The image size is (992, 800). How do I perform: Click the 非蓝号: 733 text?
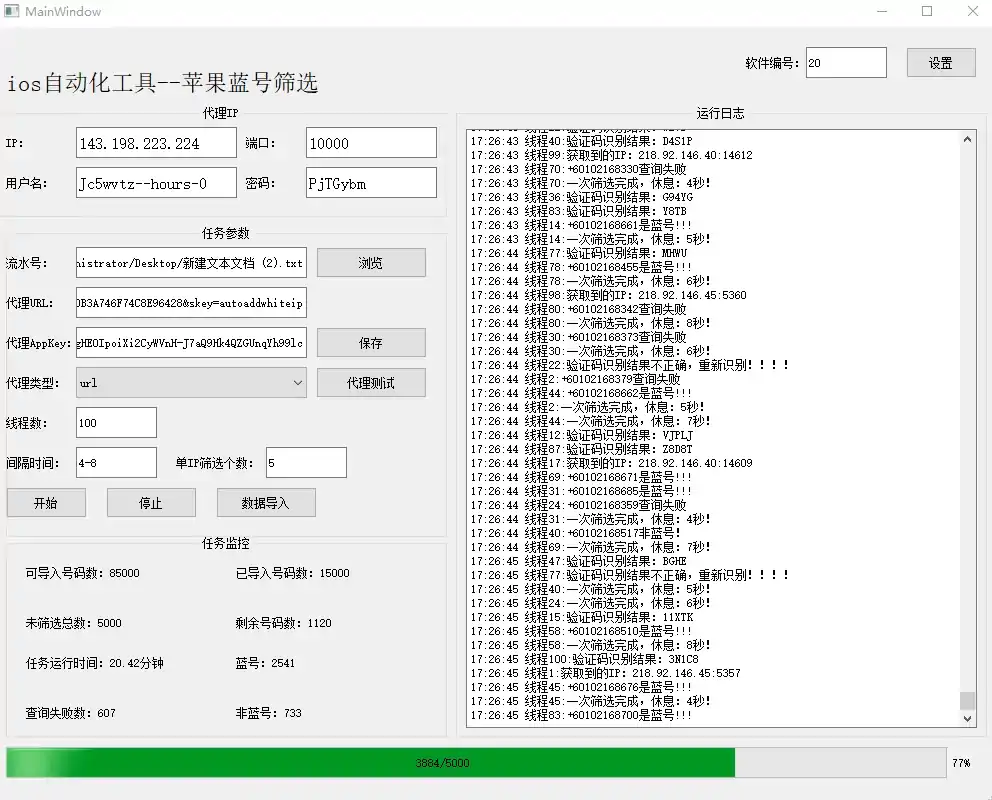(x=268, y=713)
